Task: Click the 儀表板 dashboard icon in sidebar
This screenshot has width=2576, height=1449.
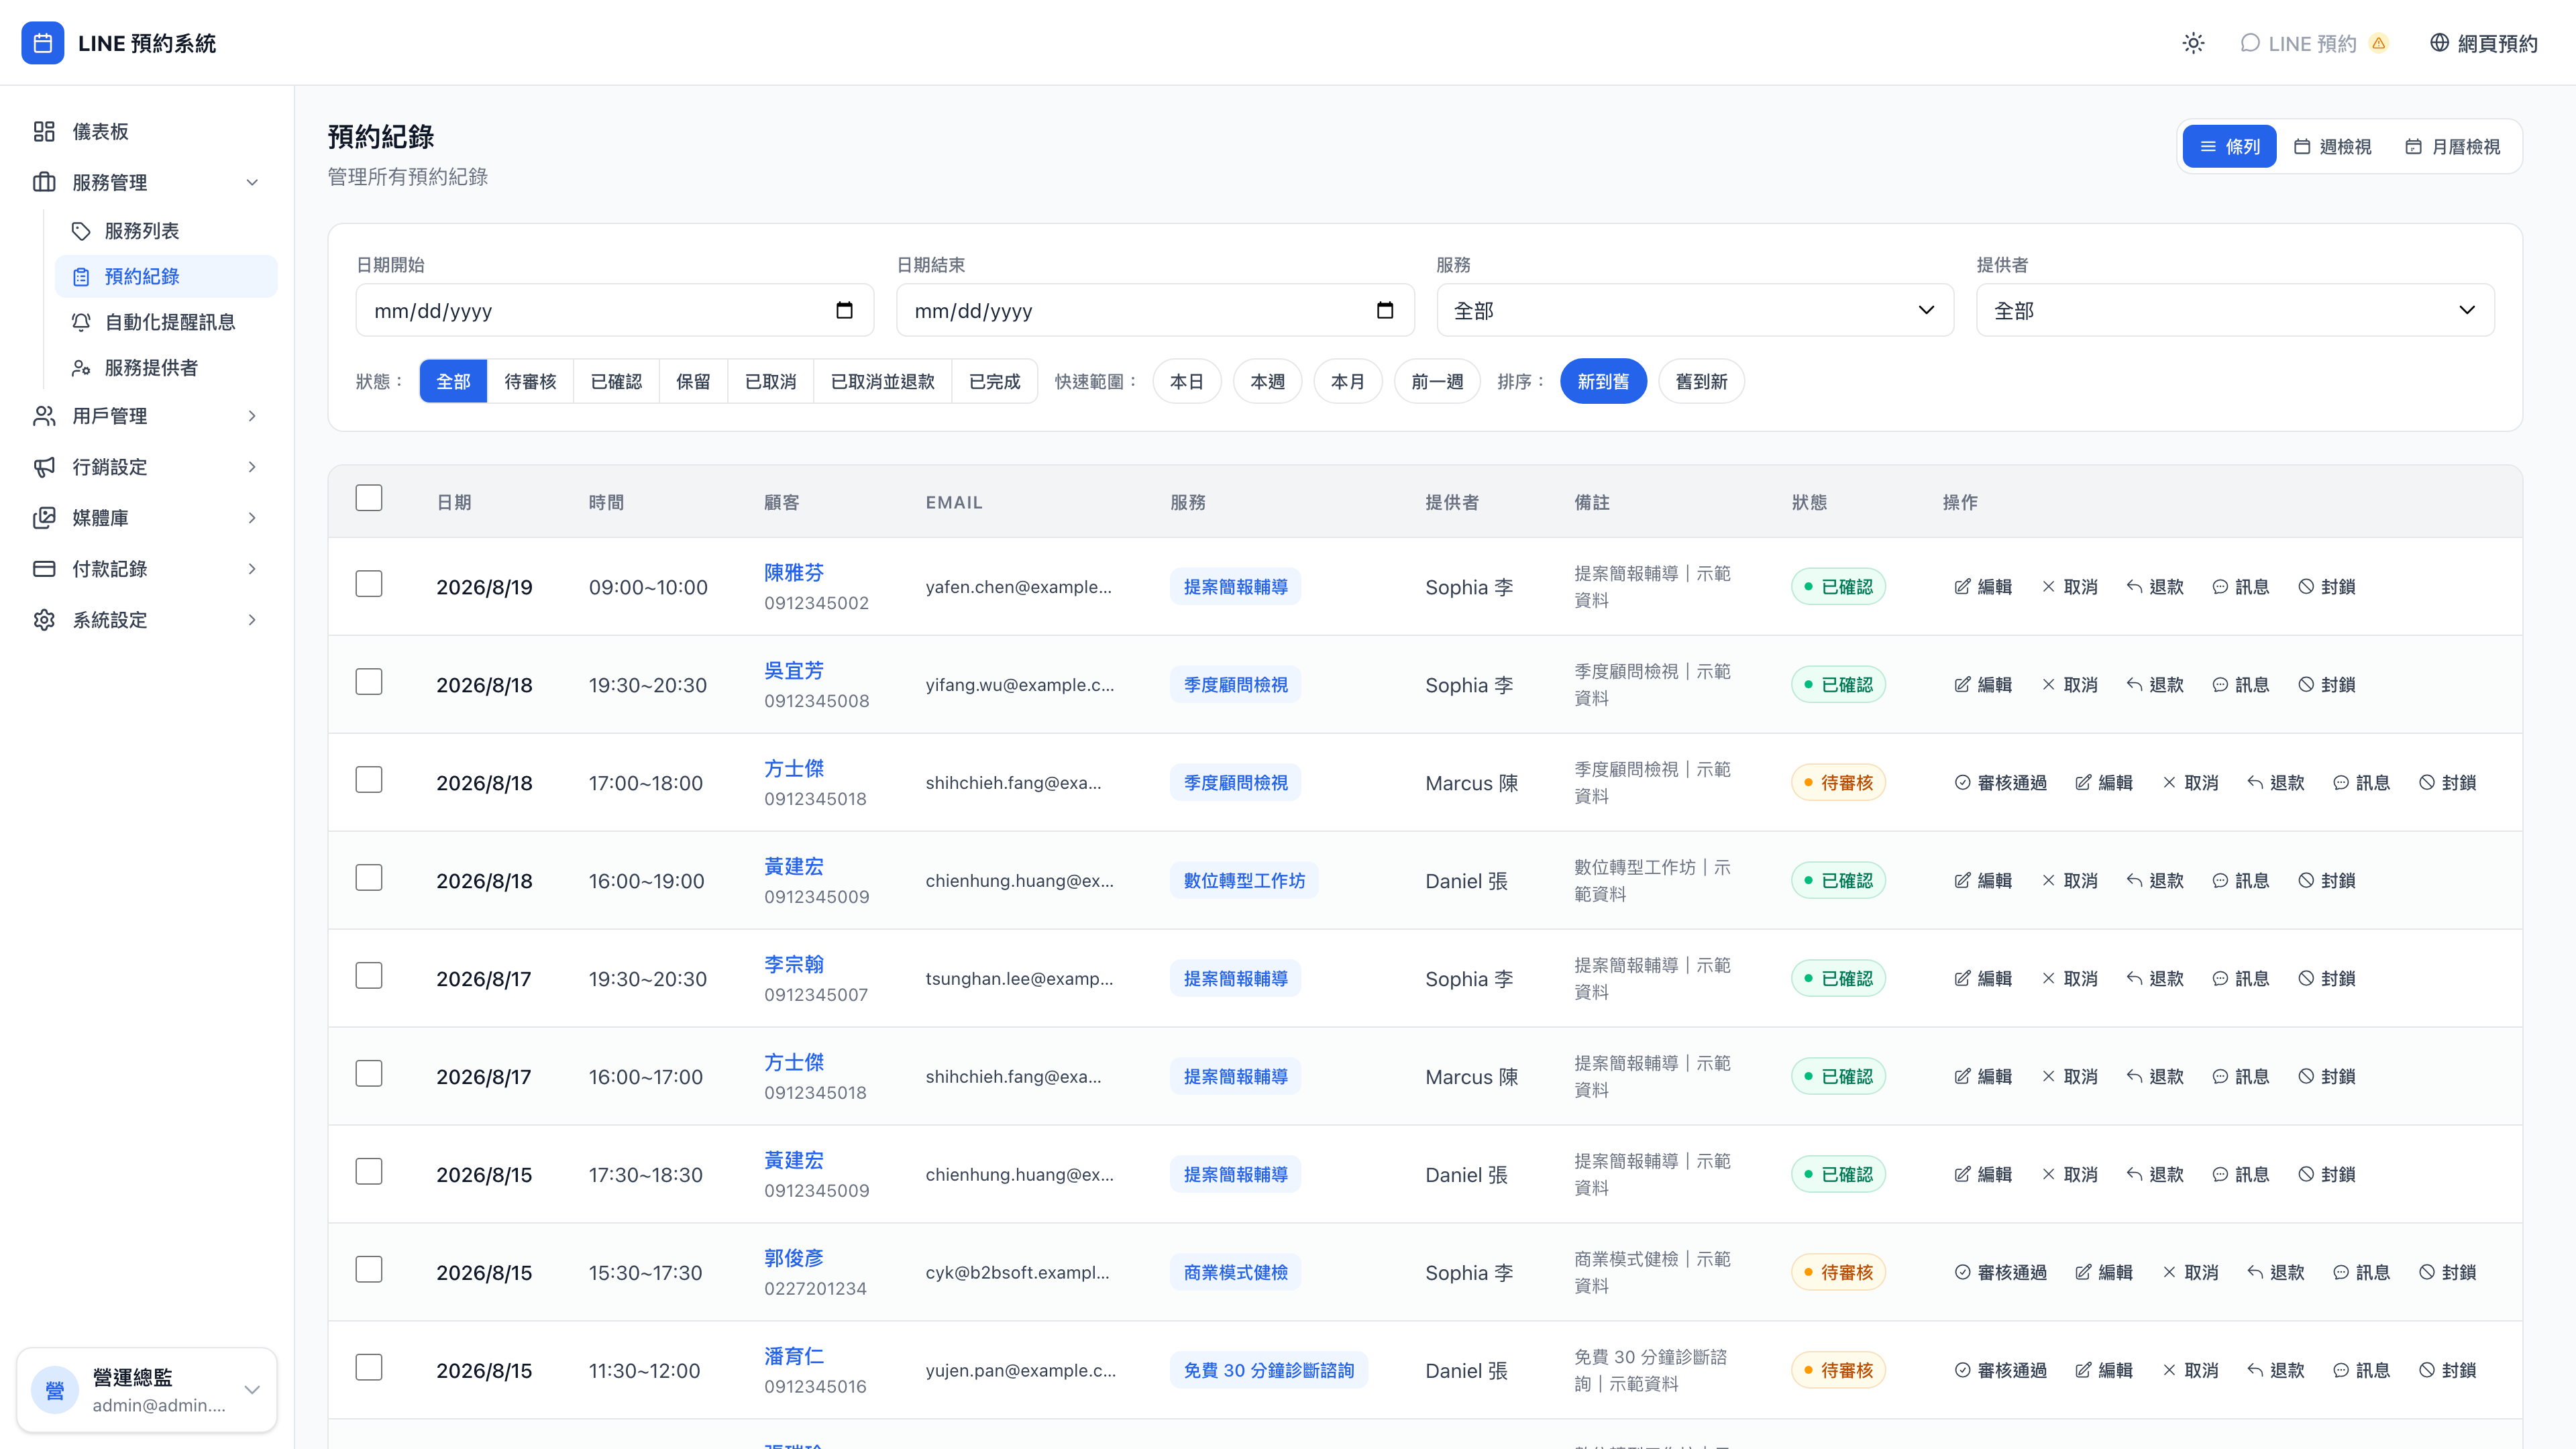Action: [x=44, y=131]
